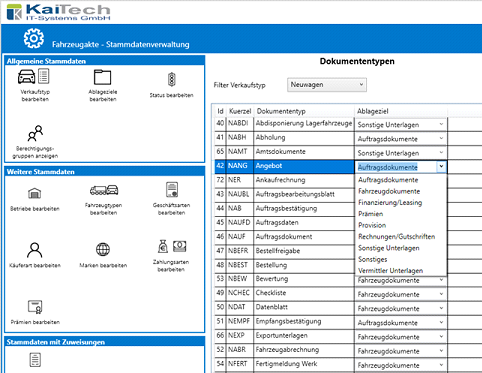Click the settings gear icon in header

click(x=34, y=38)
